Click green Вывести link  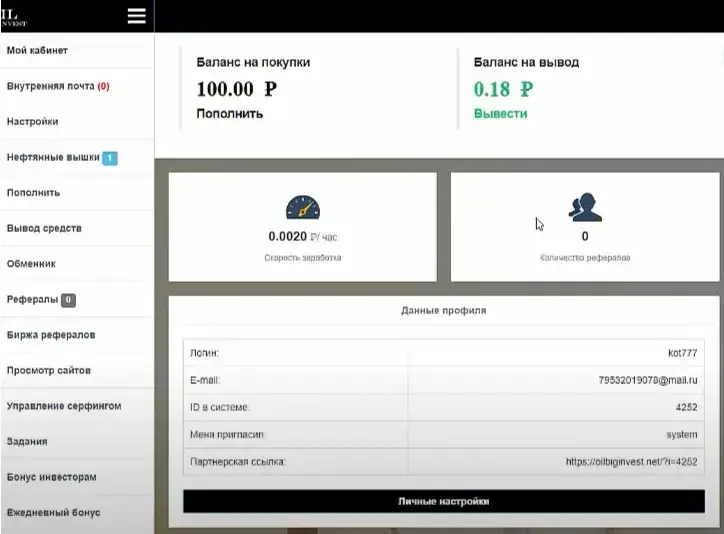[x=501, y=114]
